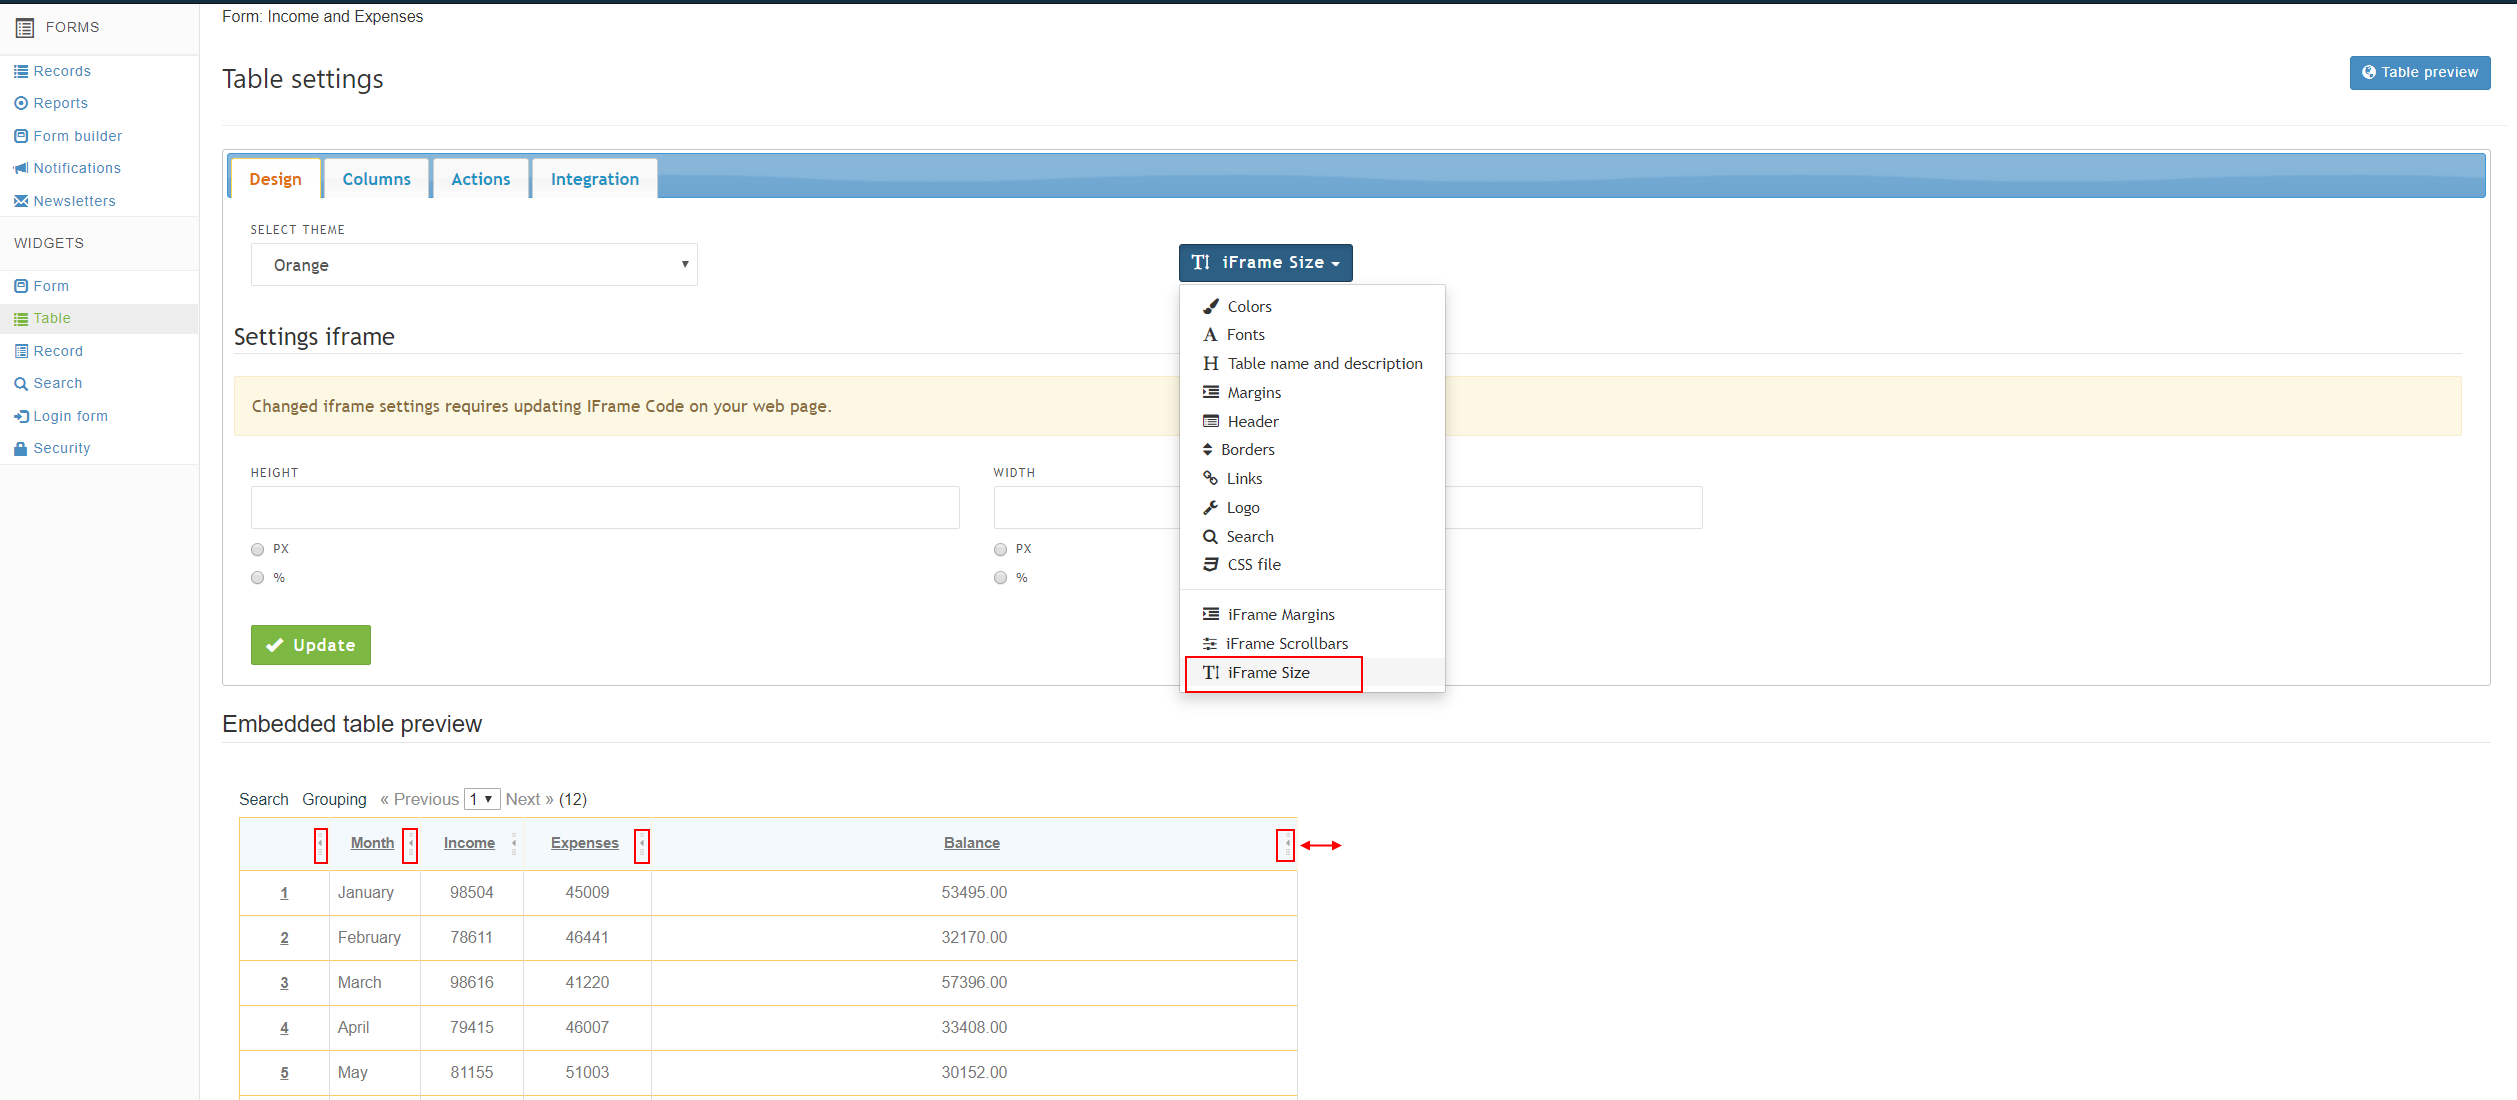This screenshot has height=1100, width=2517.
Task: Select PX radio under Width
Action: point(1000,549)
